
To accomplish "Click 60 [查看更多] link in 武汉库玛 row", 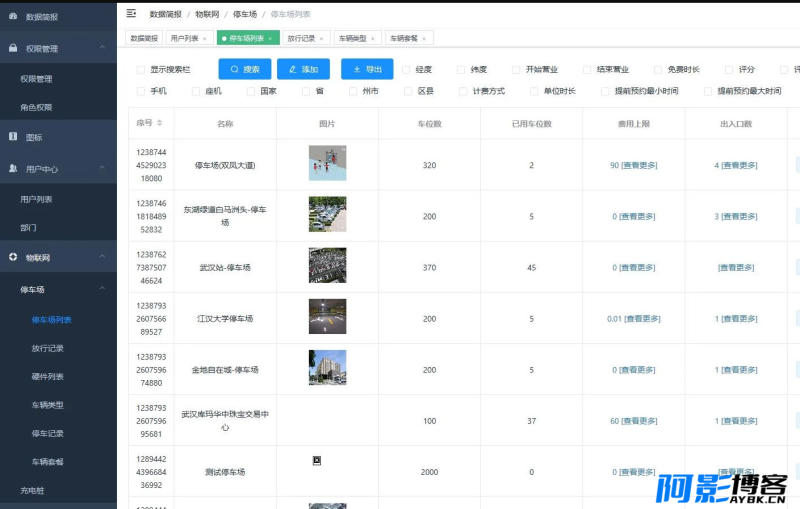I will pyautogui.click(x=634, y=421).
